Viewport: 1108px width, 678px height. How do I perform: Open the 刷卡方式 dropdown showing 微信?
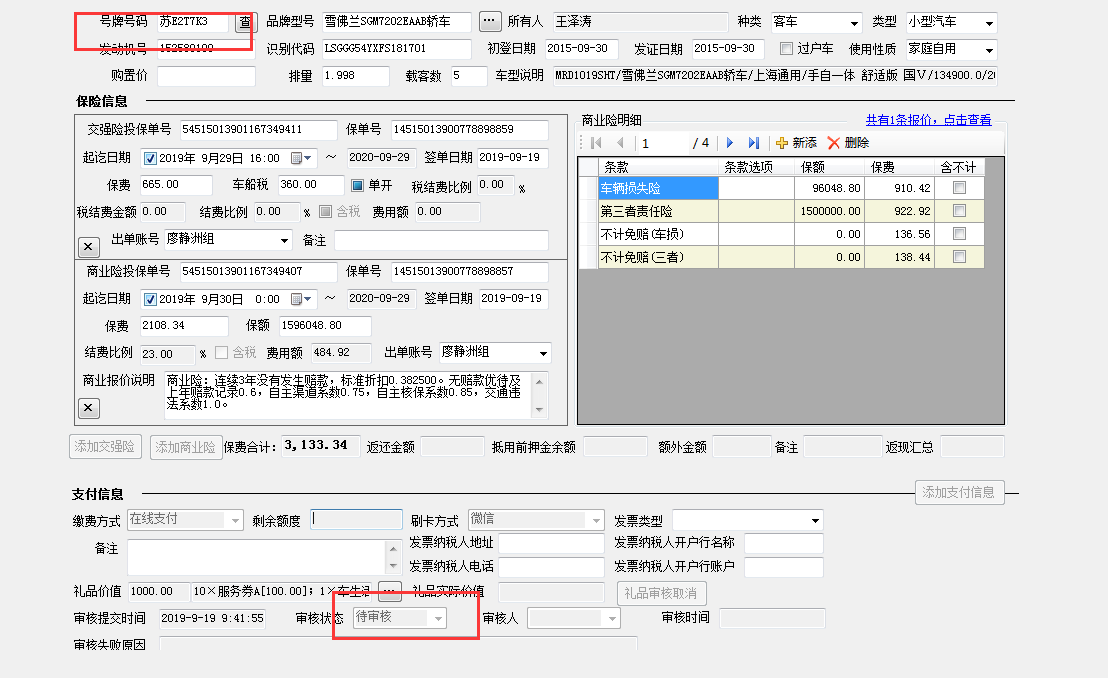click(596, 520)
